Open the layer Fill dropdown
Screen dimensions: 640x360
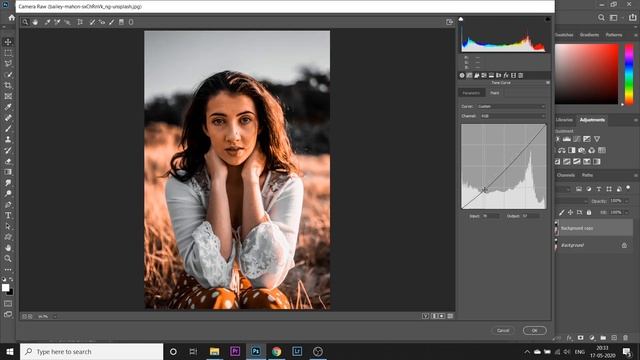(x=627, y=212)
